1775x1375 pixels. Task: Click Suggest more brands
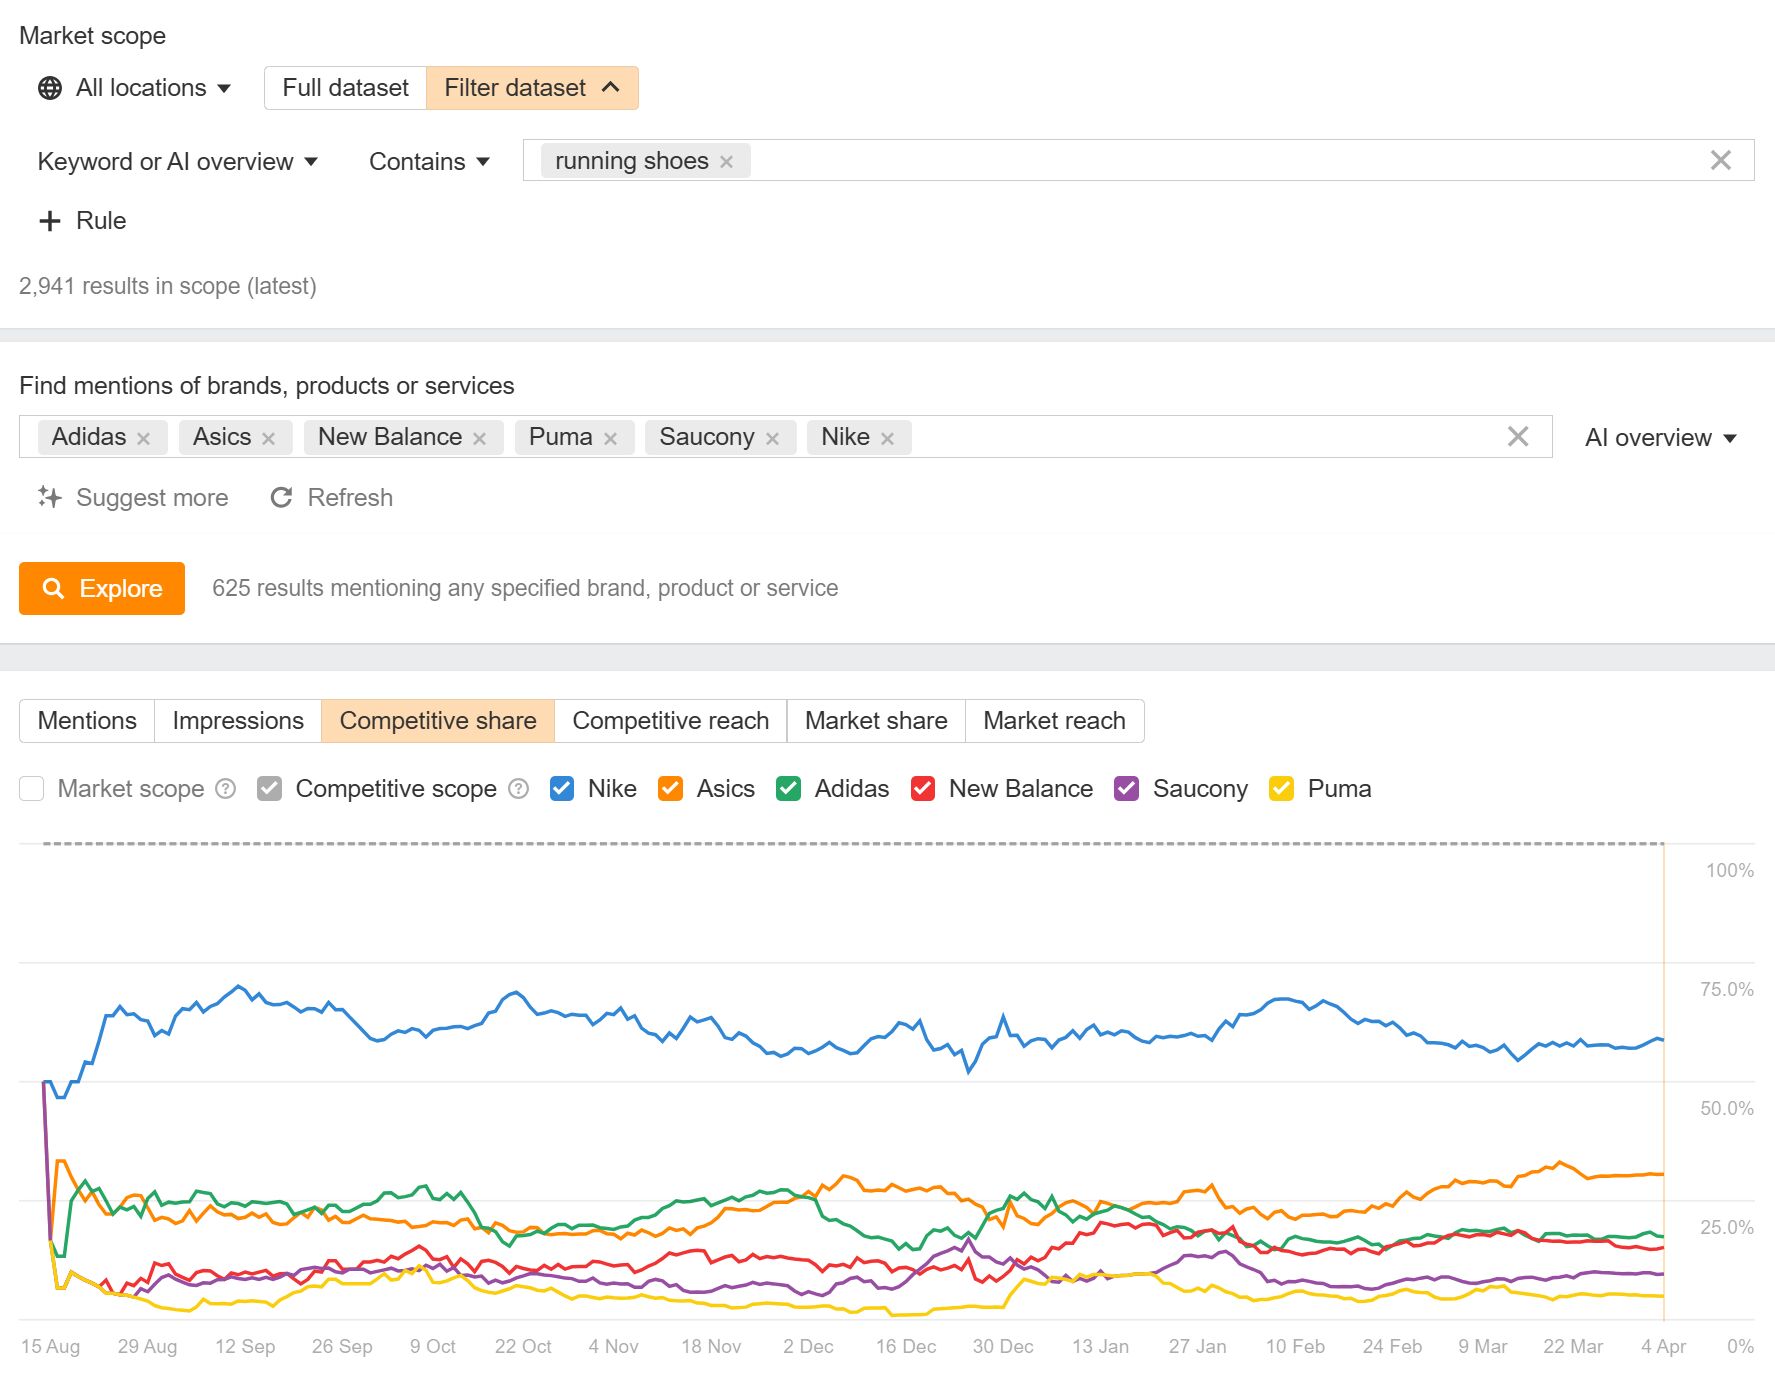pos(134,498)
